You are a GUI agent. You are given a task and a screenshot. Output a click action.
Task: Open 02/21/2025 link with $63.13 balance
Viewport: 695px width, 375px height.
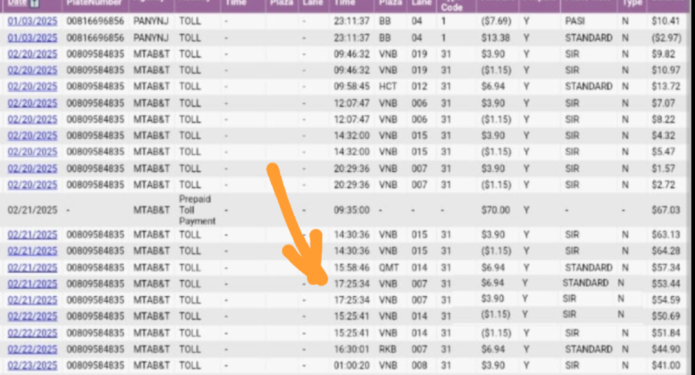pyautogui.click(x=32, y=234)
